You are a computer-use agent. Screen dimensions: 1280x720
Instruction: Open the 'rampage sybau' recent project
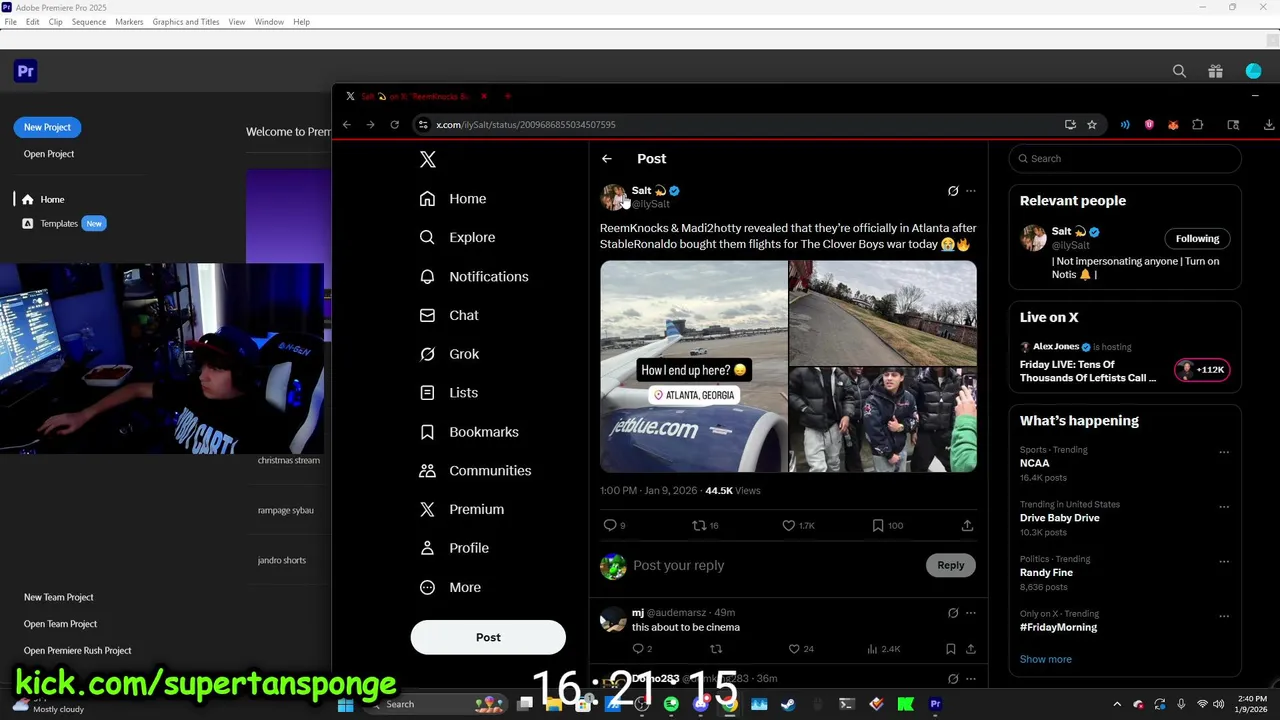pos(286,511)
